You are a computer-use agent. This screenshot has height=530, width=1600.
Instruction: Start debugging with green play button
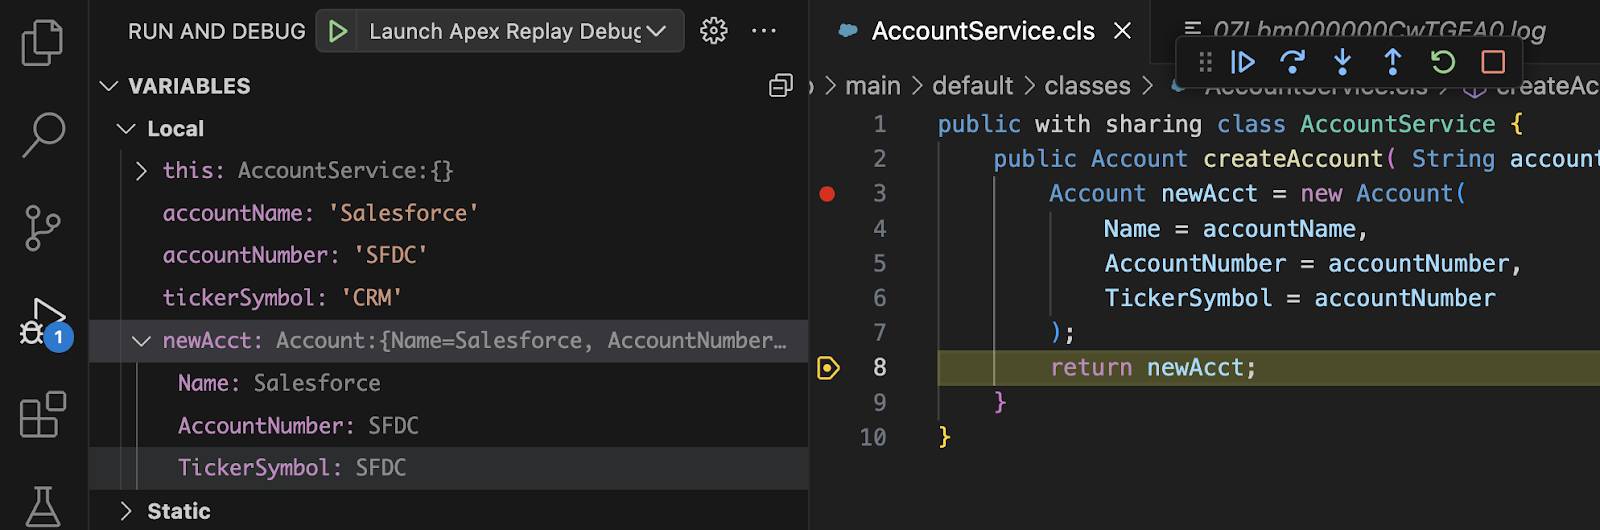tap(338, 31)
